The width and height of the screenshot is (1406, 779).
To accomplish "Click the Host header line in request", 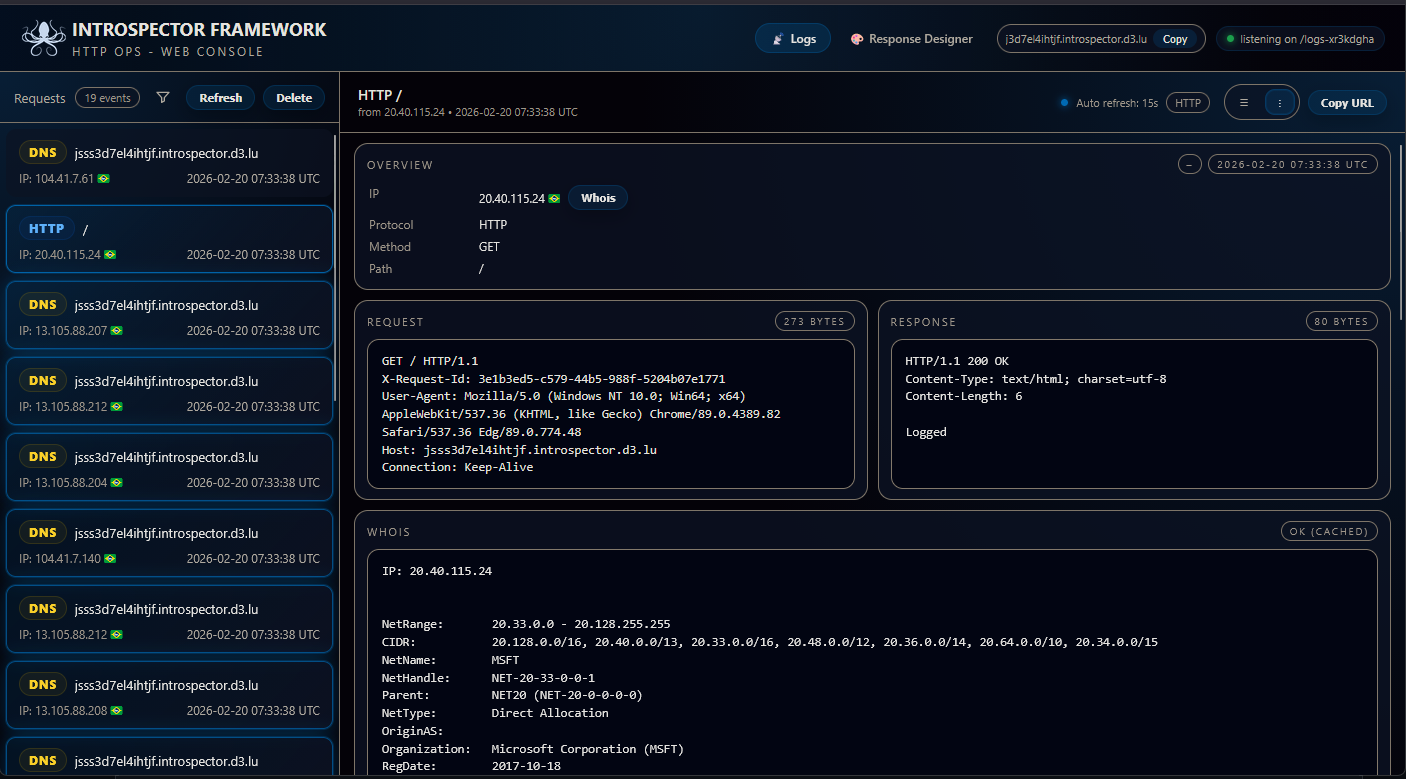I will [x=519, y=450].
